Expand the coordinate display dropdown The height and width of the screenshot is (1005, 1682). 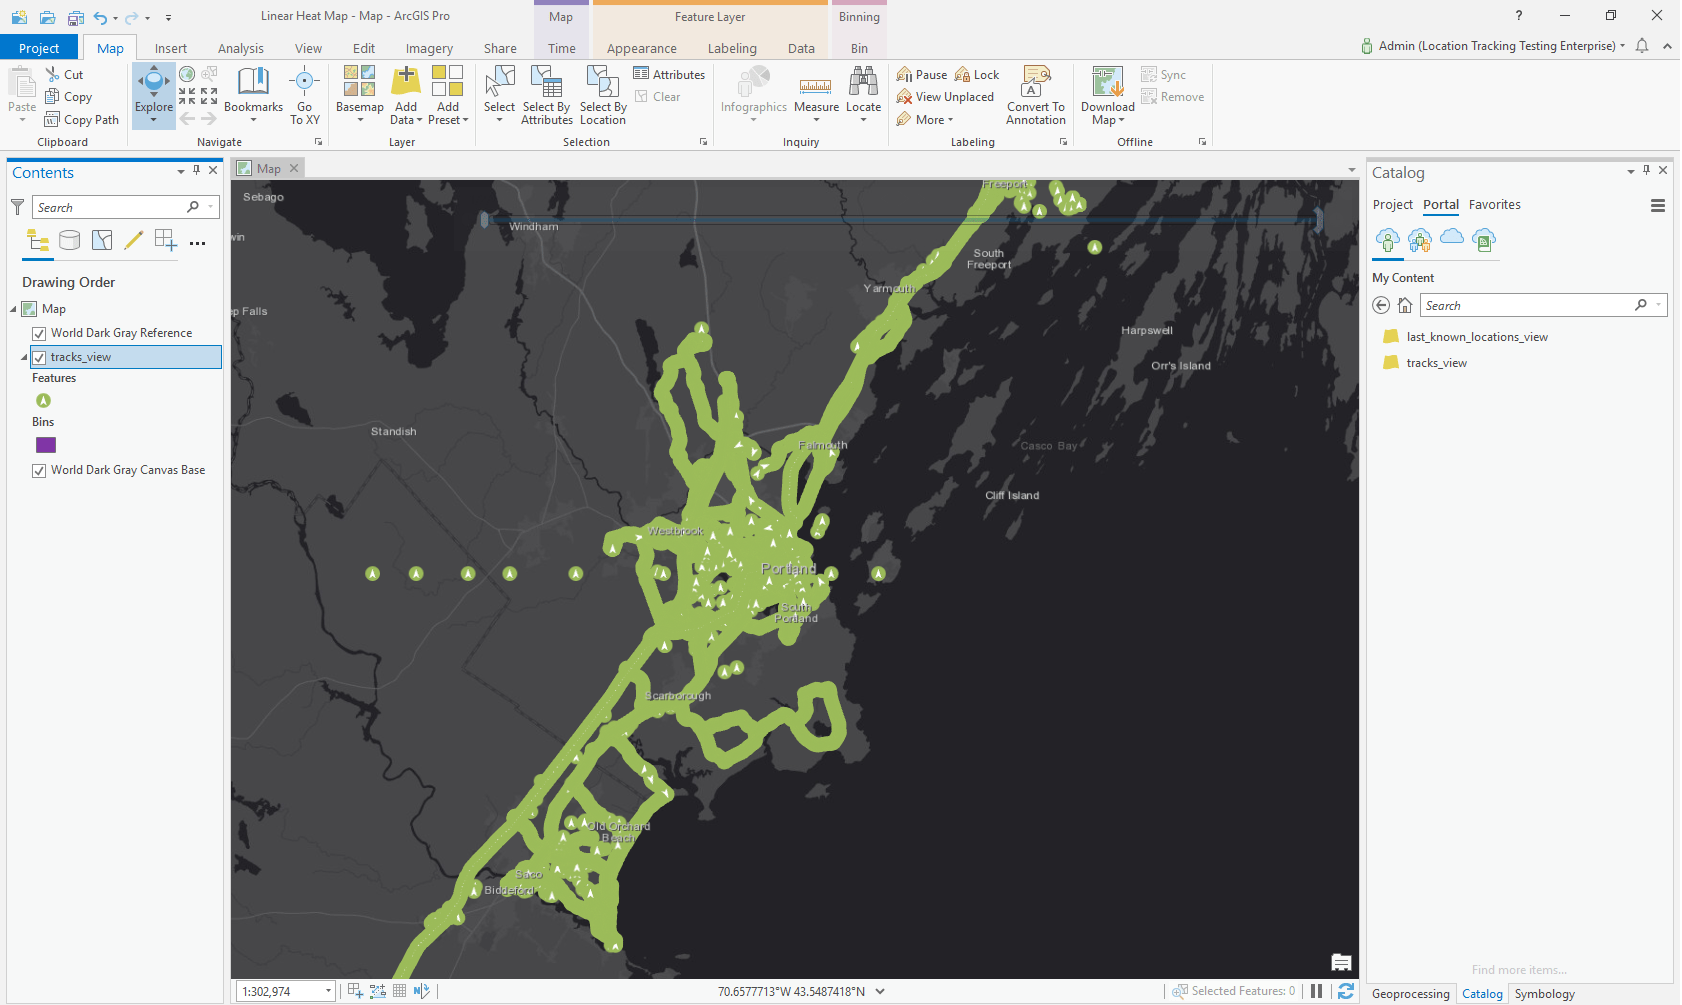[x=879, y=990]
